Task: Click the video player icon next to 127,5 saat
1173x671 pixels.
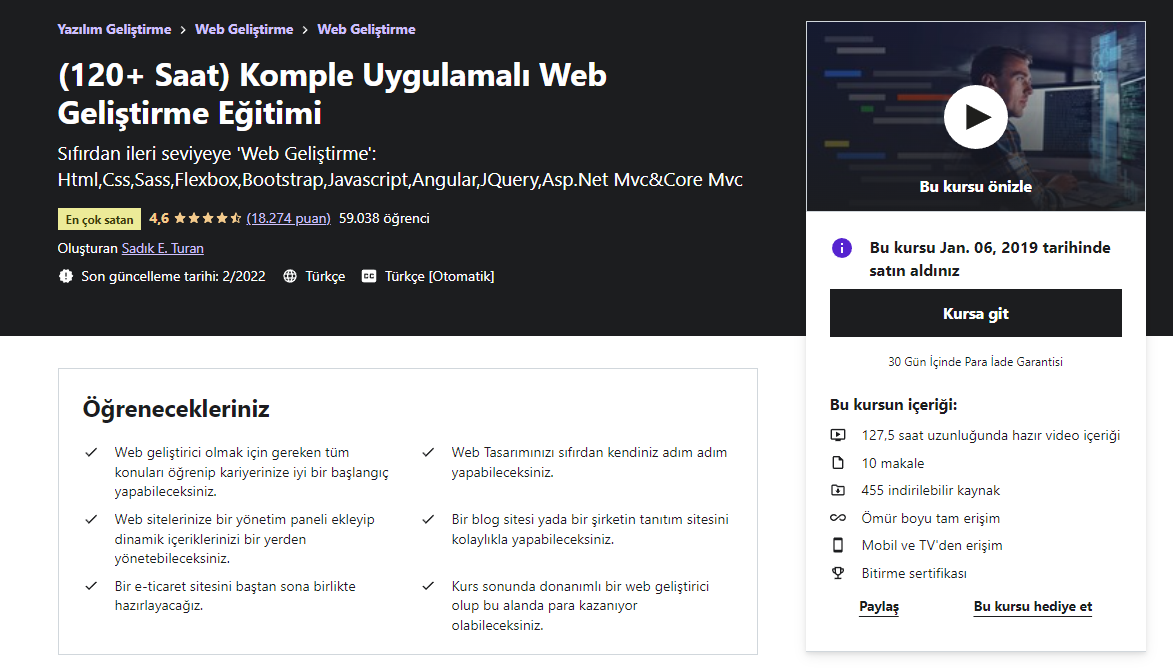Action: 838,435
